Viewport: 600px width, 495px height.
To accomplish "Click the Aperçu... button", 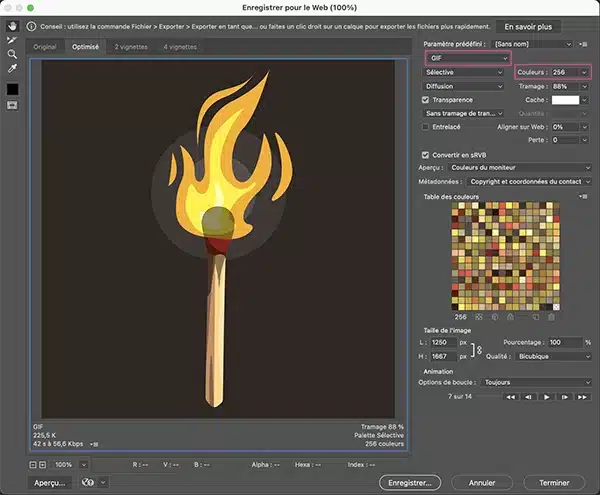I will click(x=49, y=483).
